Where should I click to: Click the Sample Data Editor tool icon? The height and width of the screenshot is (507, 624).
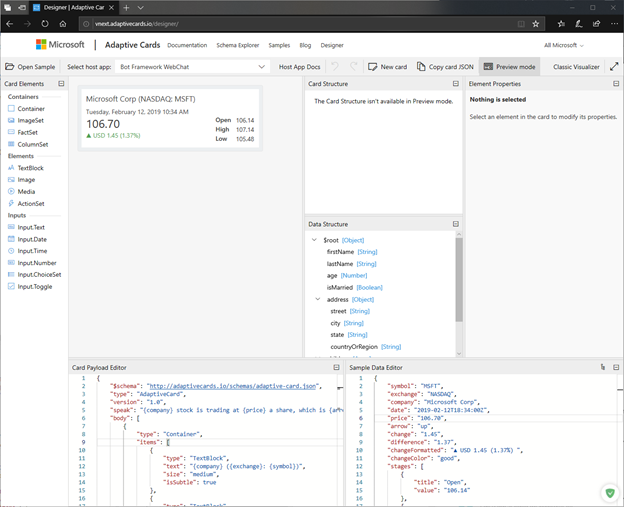[x=603, y=367]
